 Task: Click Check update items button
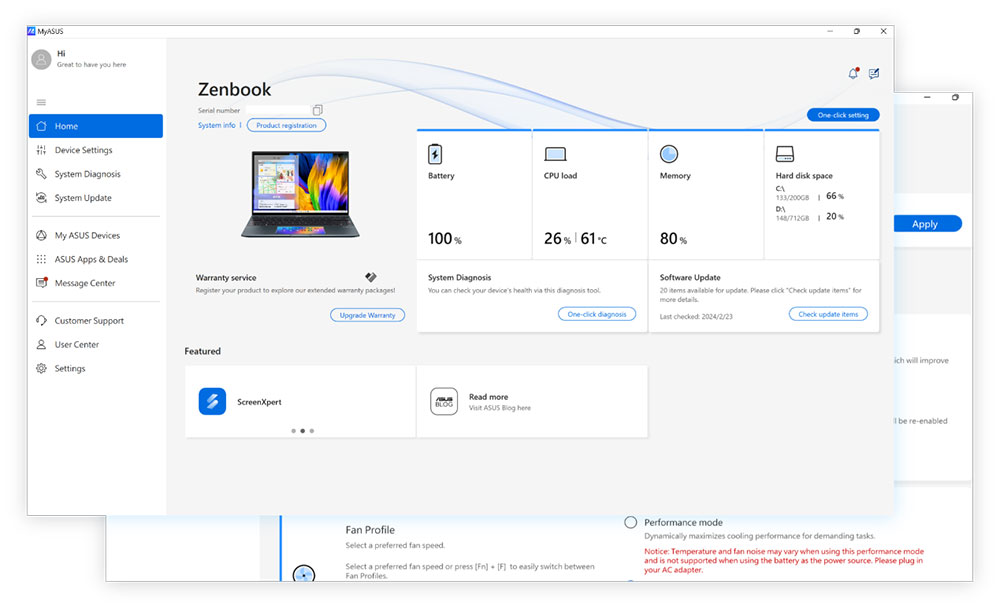[828, 314]
